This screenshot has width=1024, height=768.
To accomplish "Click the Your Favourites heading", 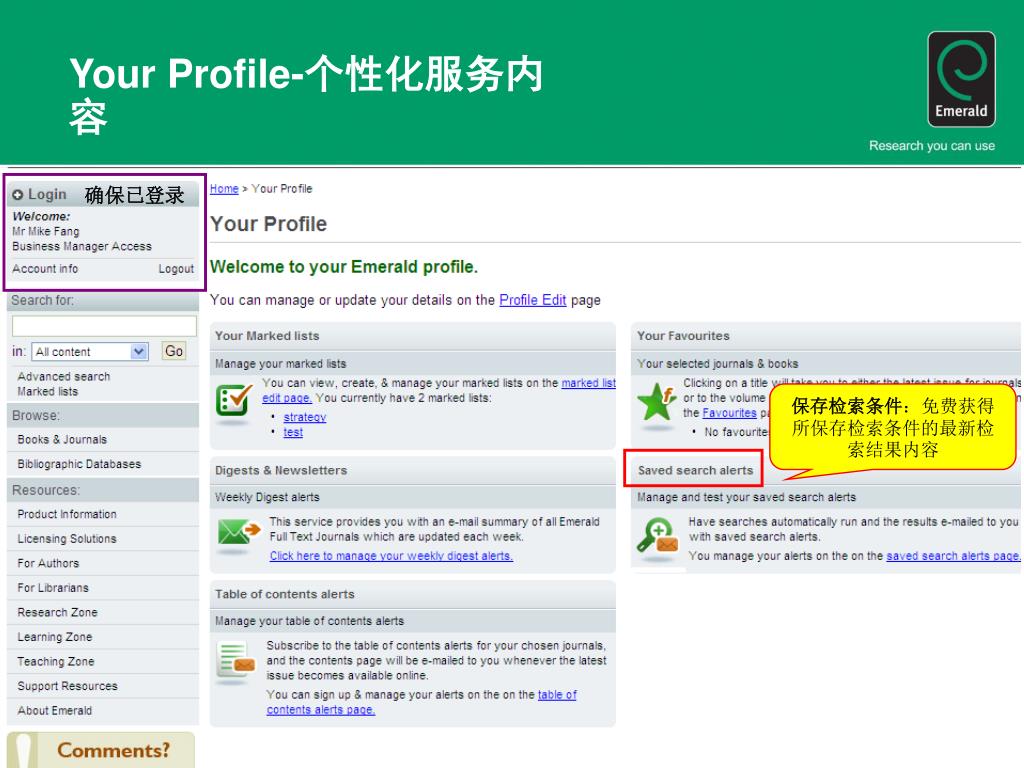I will (x=683, y=336).
